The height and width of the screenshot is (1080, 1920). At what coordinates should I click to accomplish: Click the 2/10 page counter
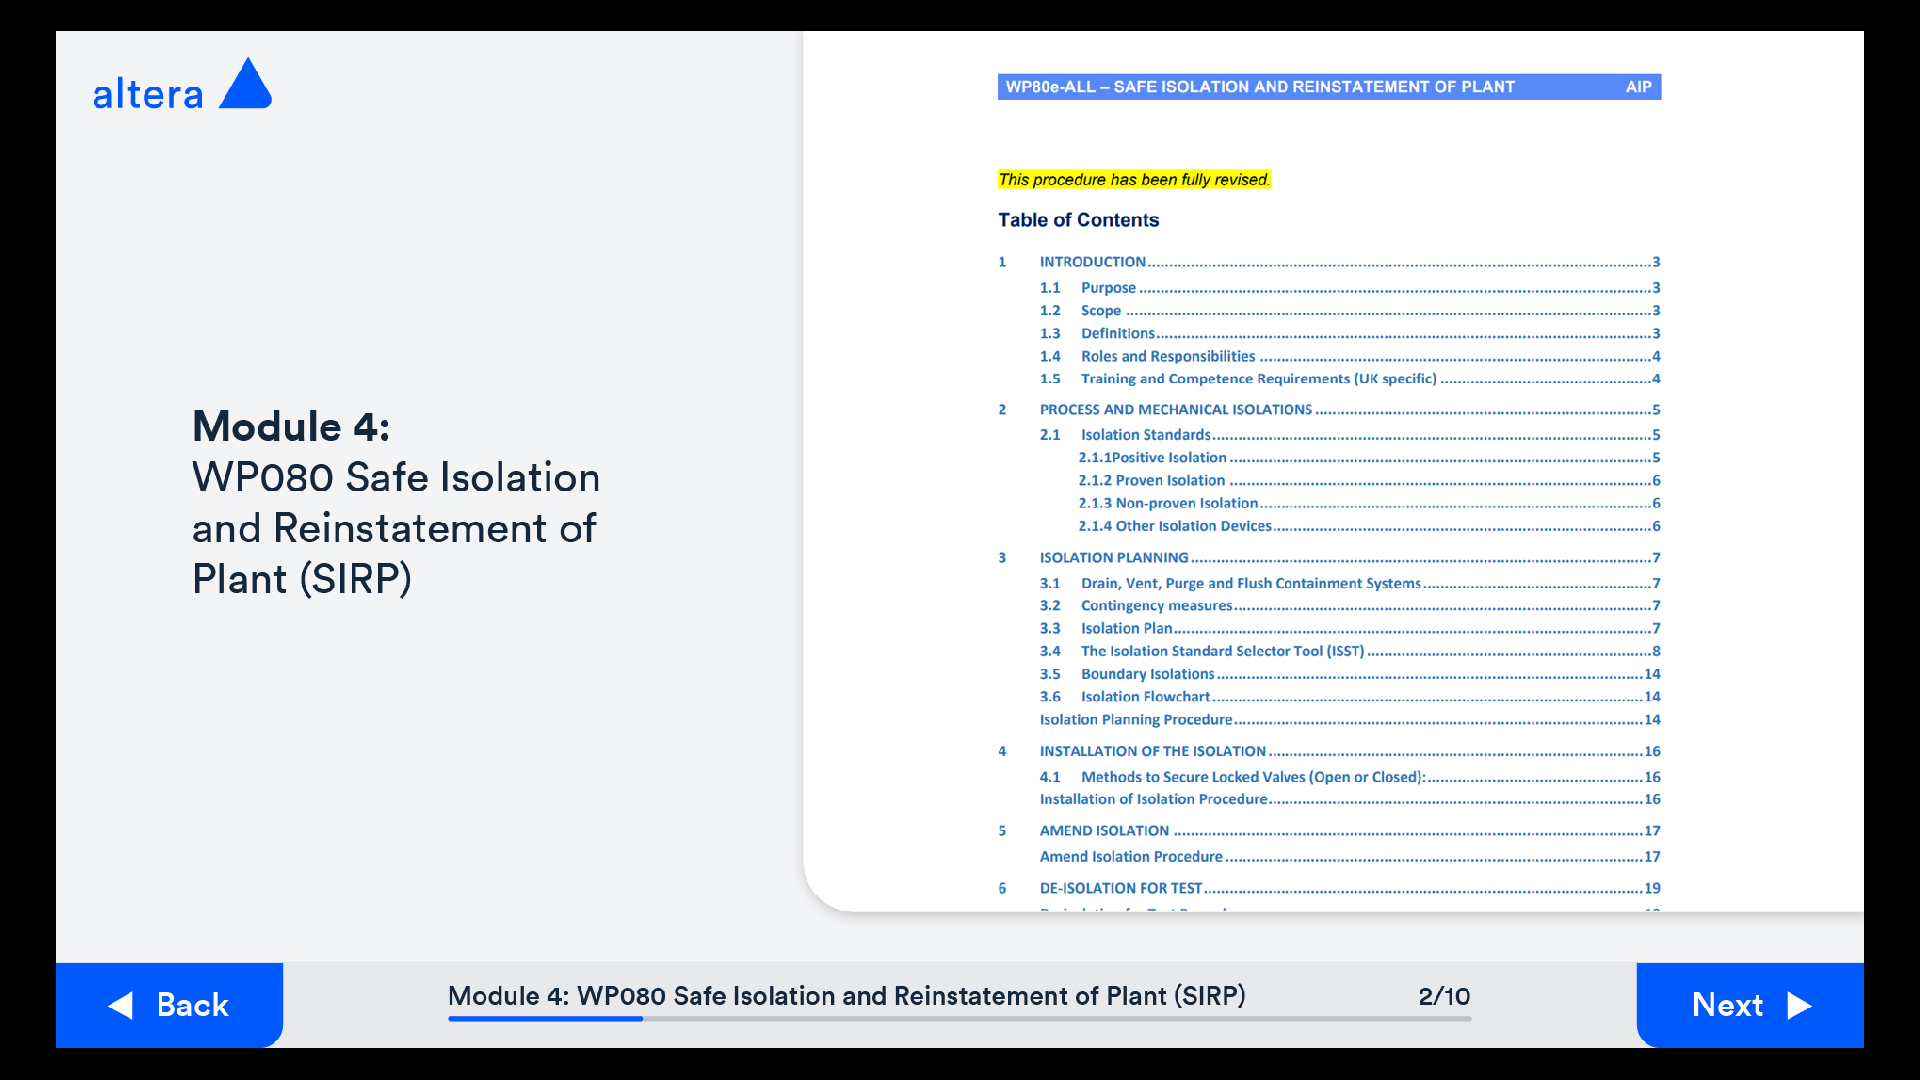tap(1443, 996)
